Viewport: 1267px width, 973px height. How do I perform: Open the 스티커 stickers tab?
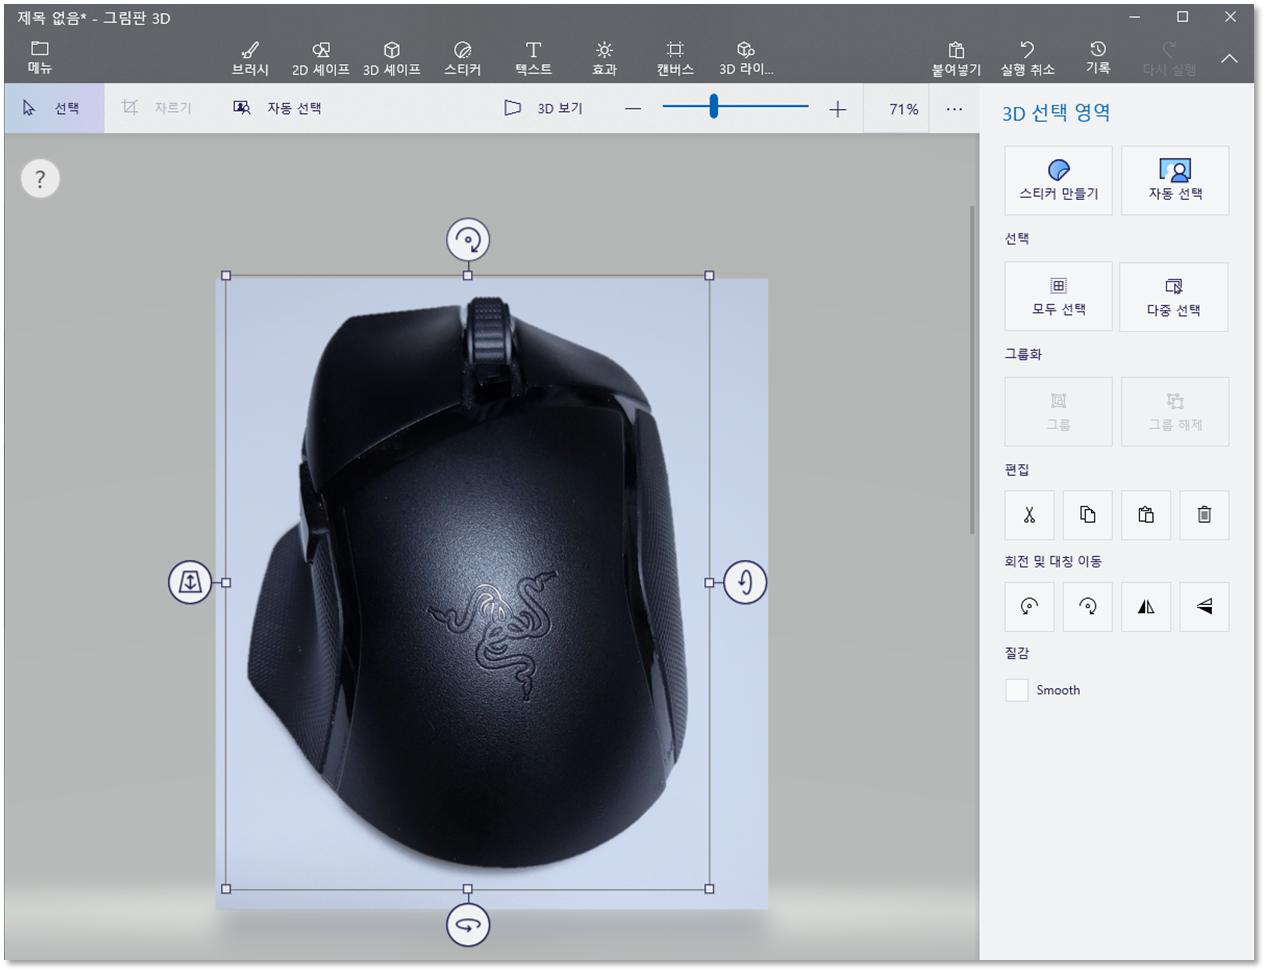tap(462, 59)
